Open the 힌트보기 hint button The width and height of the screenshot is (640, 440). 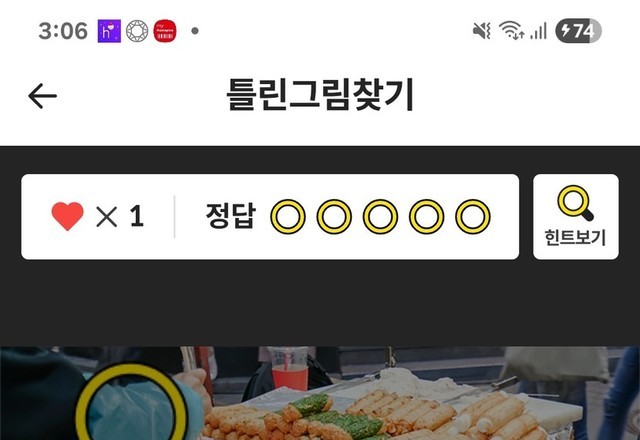coord(576,217)
